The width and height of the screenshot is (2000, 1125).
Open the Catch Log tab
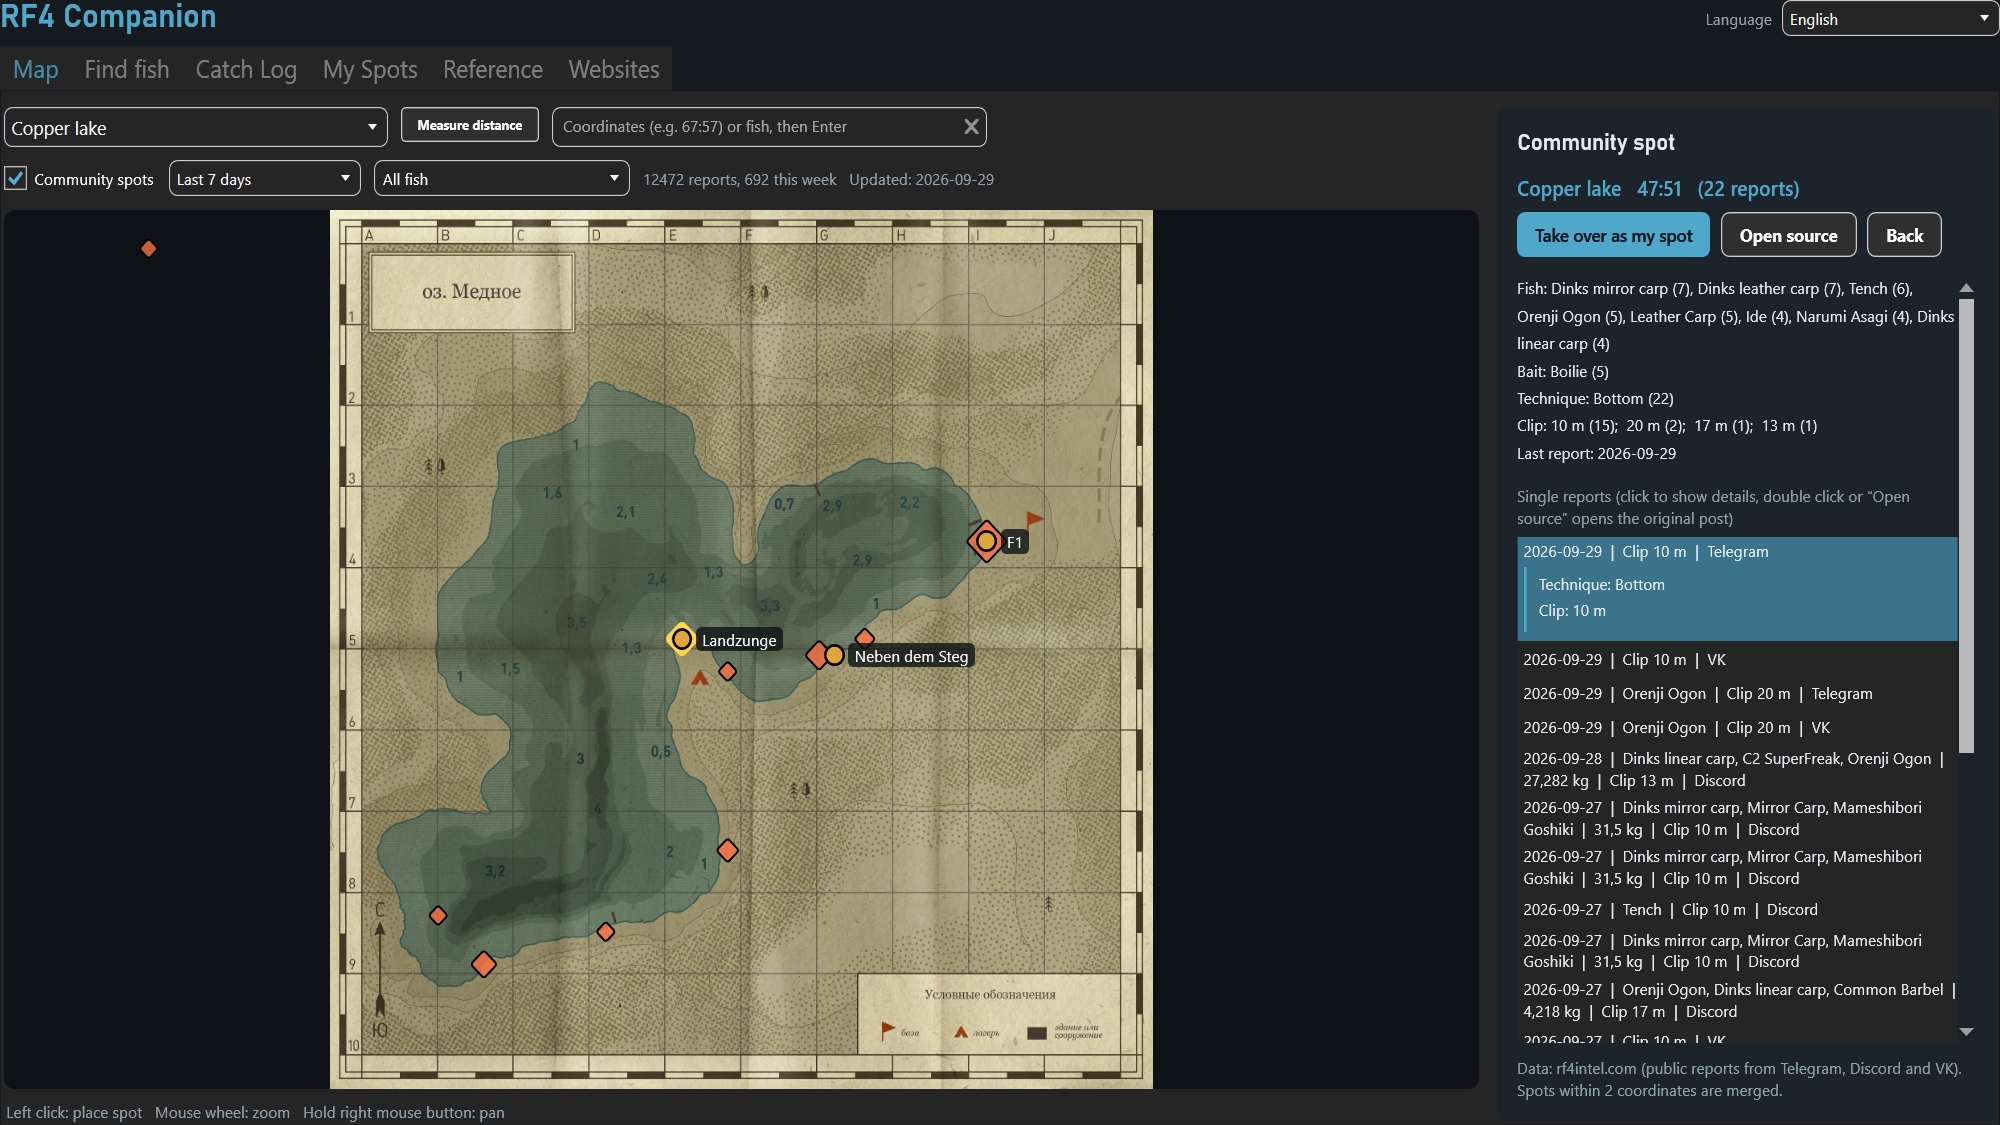point(246,69)
